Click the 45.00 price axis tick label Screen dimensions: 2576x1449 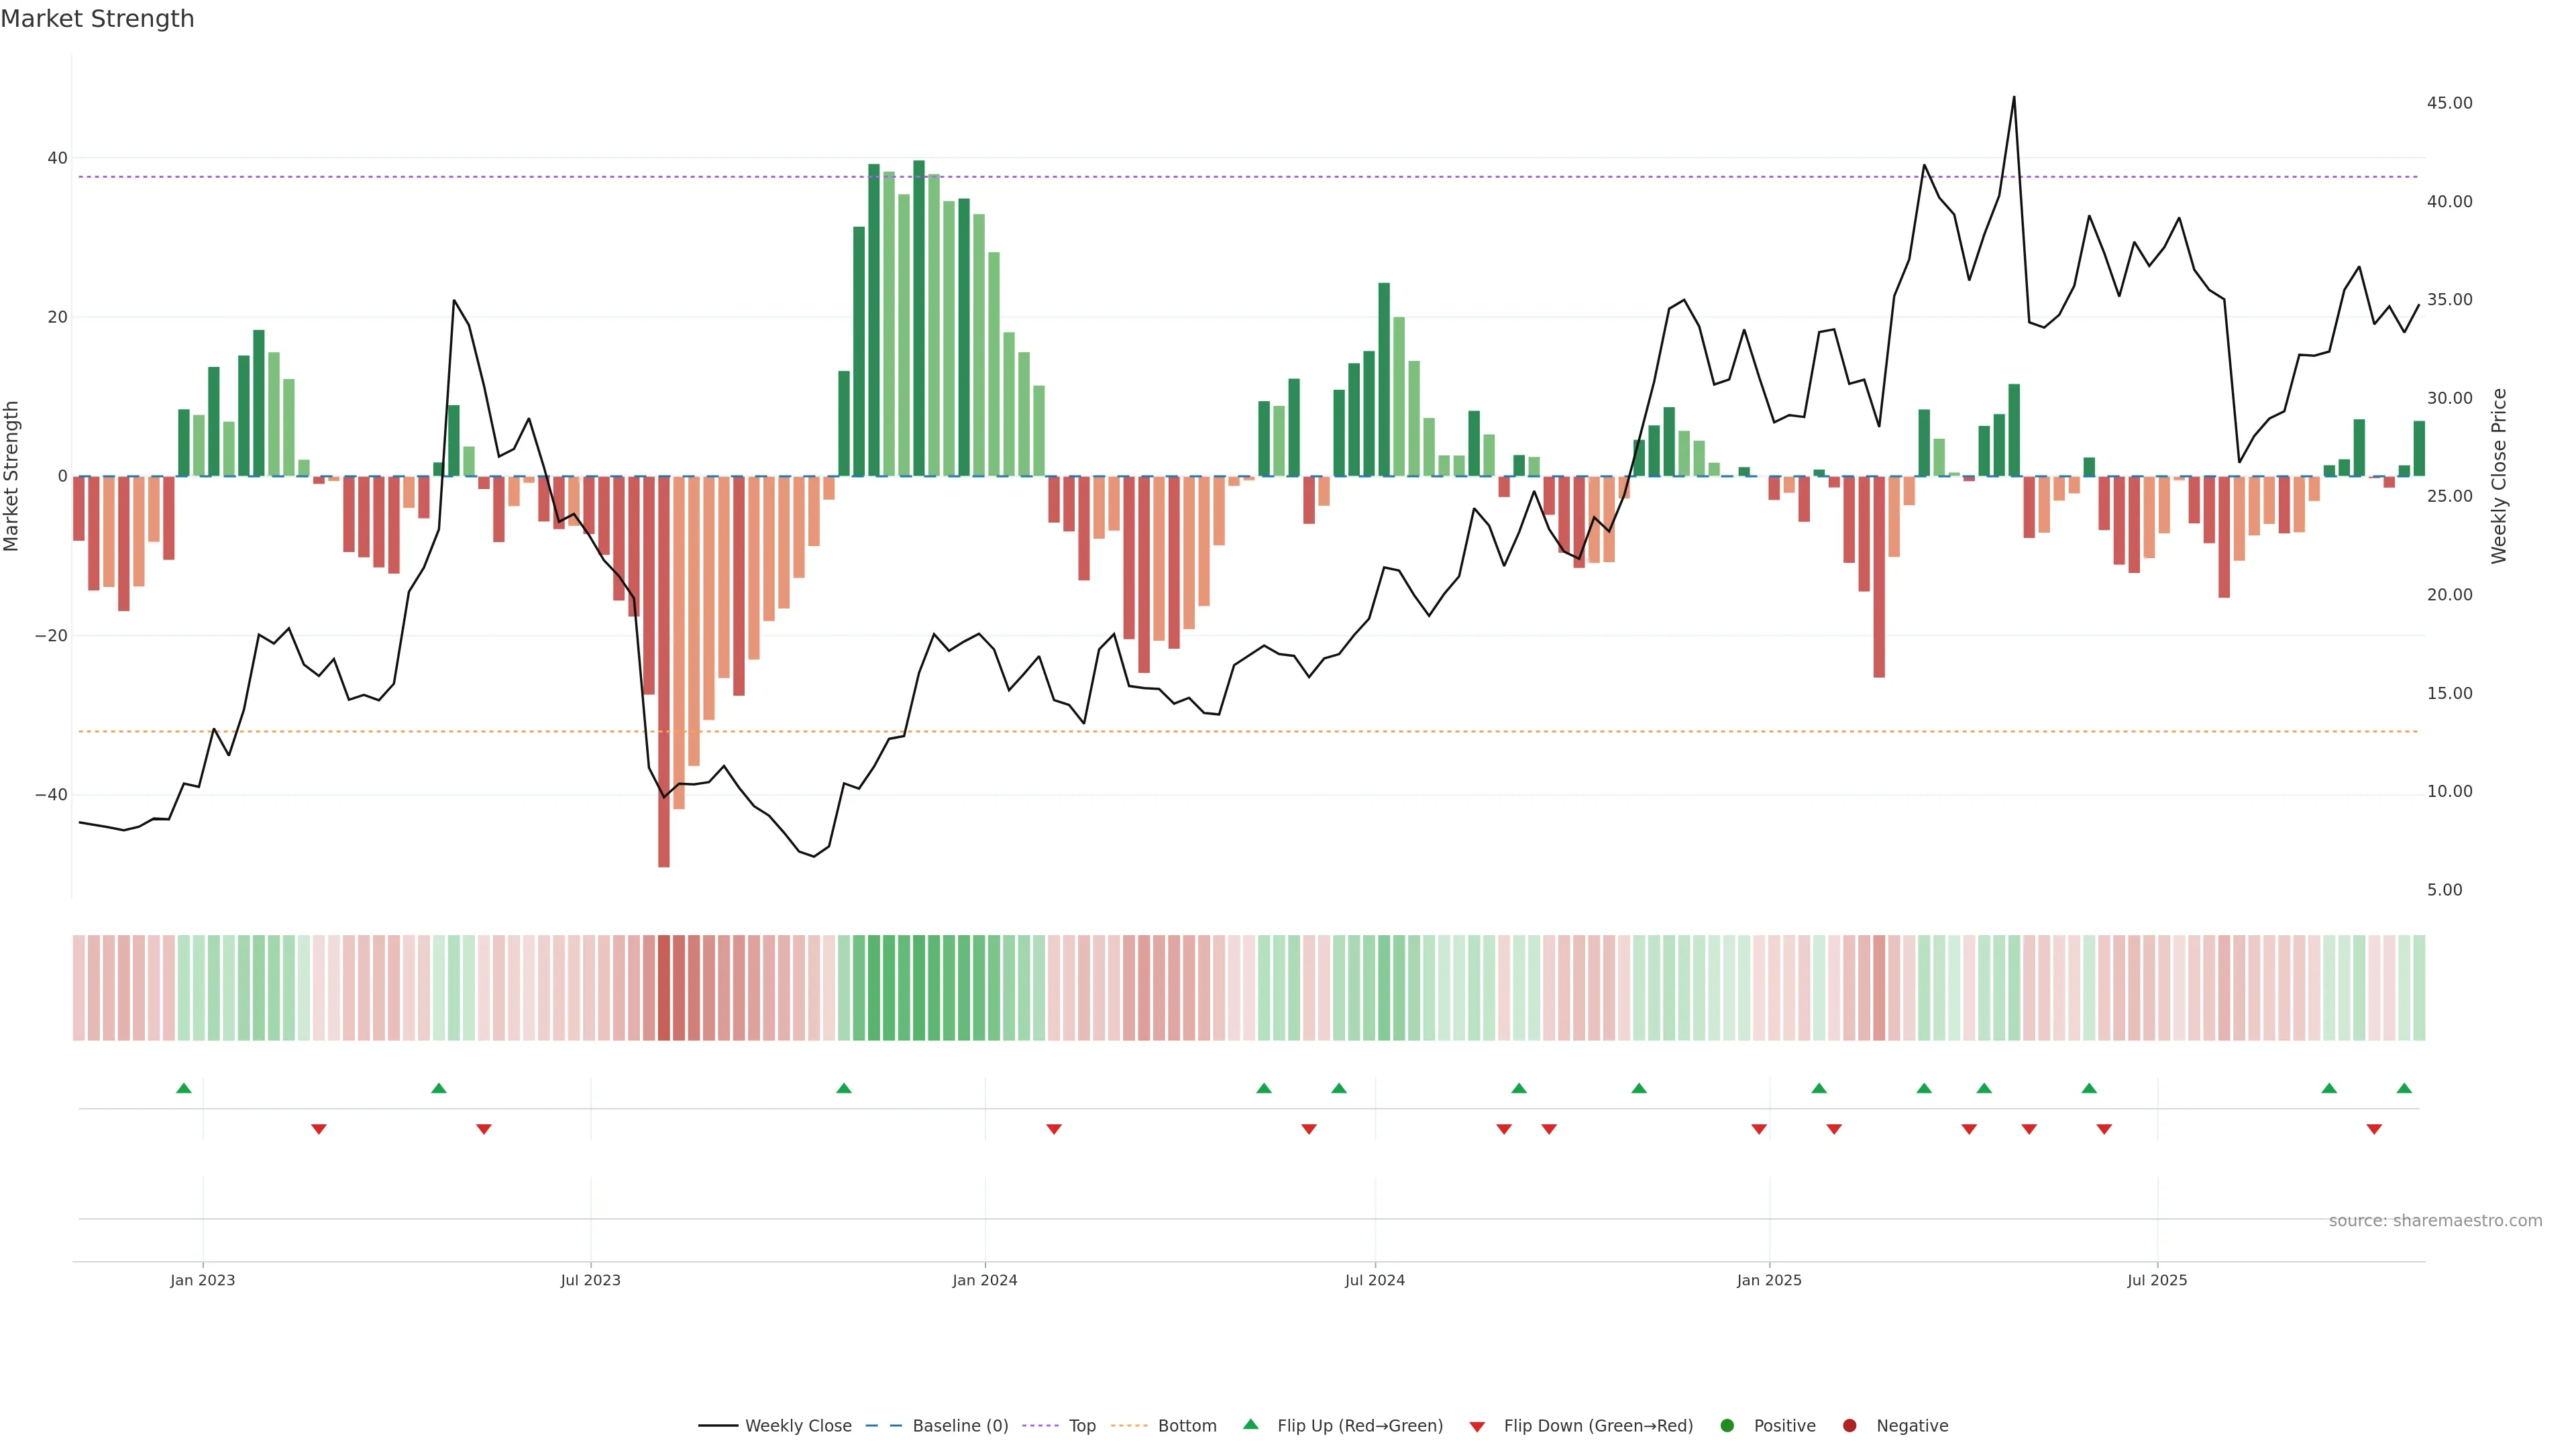(x=2449, y=103)
